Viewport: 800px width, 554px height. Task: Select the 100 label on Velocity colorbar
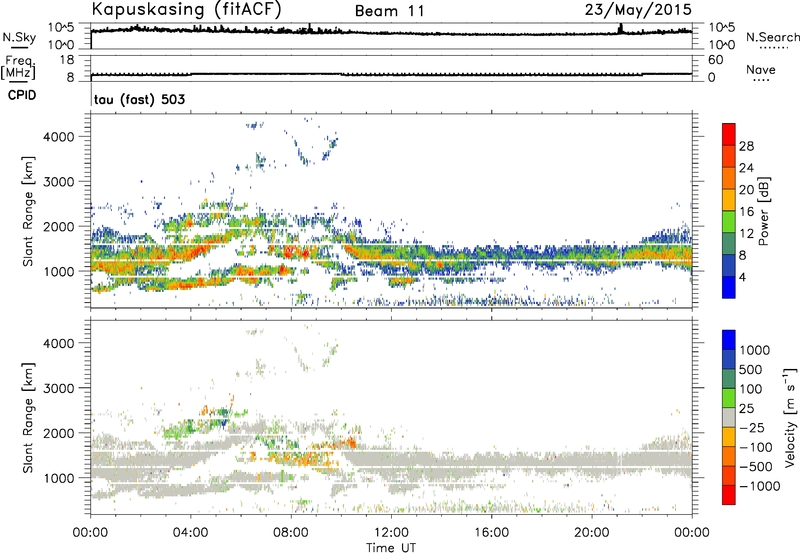(x=750, y=389)
